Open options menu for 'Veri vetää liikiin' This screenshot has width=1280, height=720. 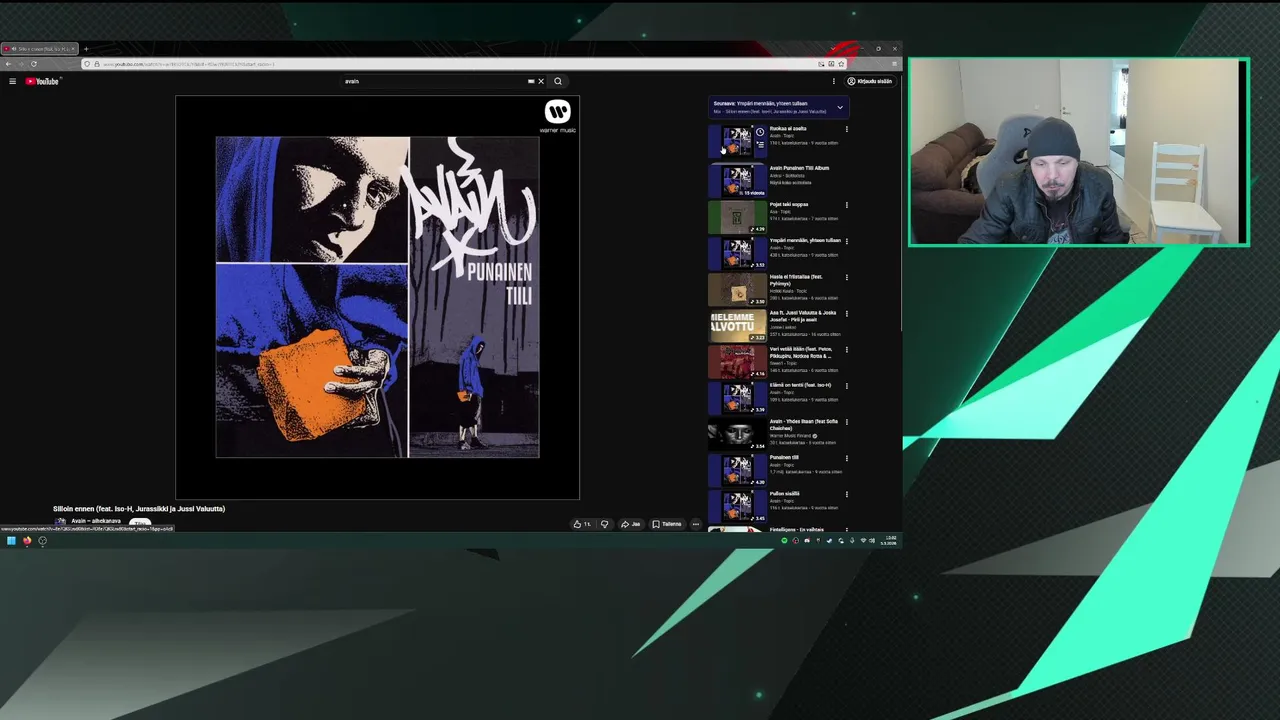click(x=847, y=349)
